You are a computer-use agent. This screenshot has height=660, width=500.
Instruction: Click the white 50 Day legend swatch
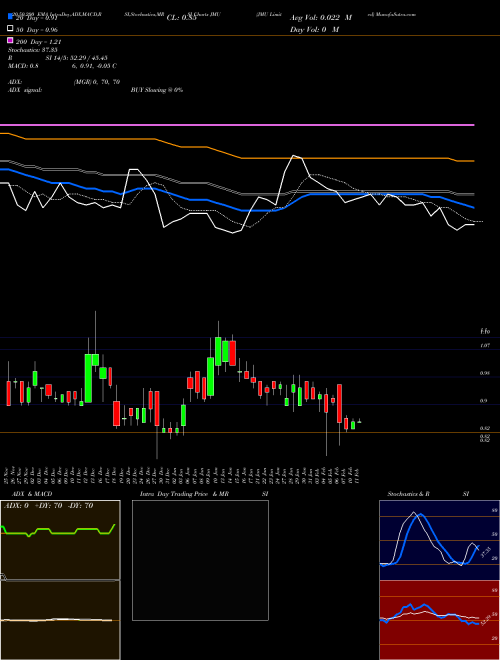(x=10, y=29)
